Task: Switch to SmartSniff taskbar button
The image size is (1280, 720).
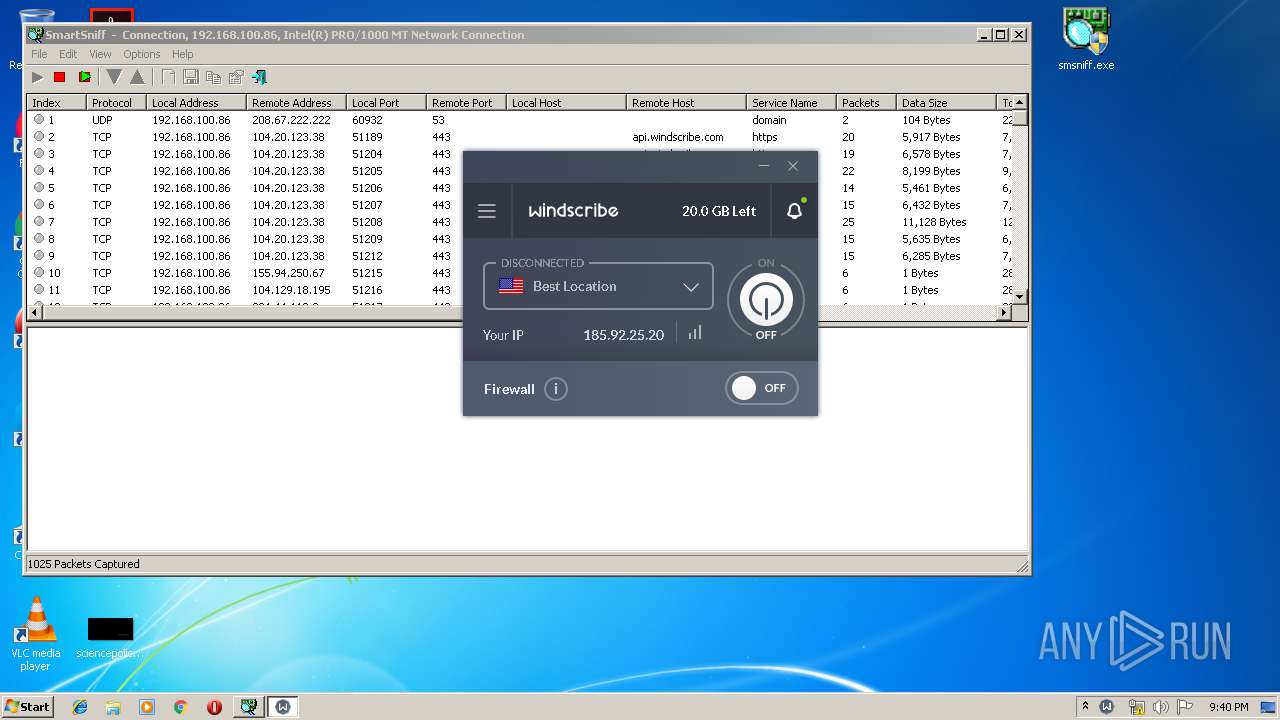Action: [248, 707]
